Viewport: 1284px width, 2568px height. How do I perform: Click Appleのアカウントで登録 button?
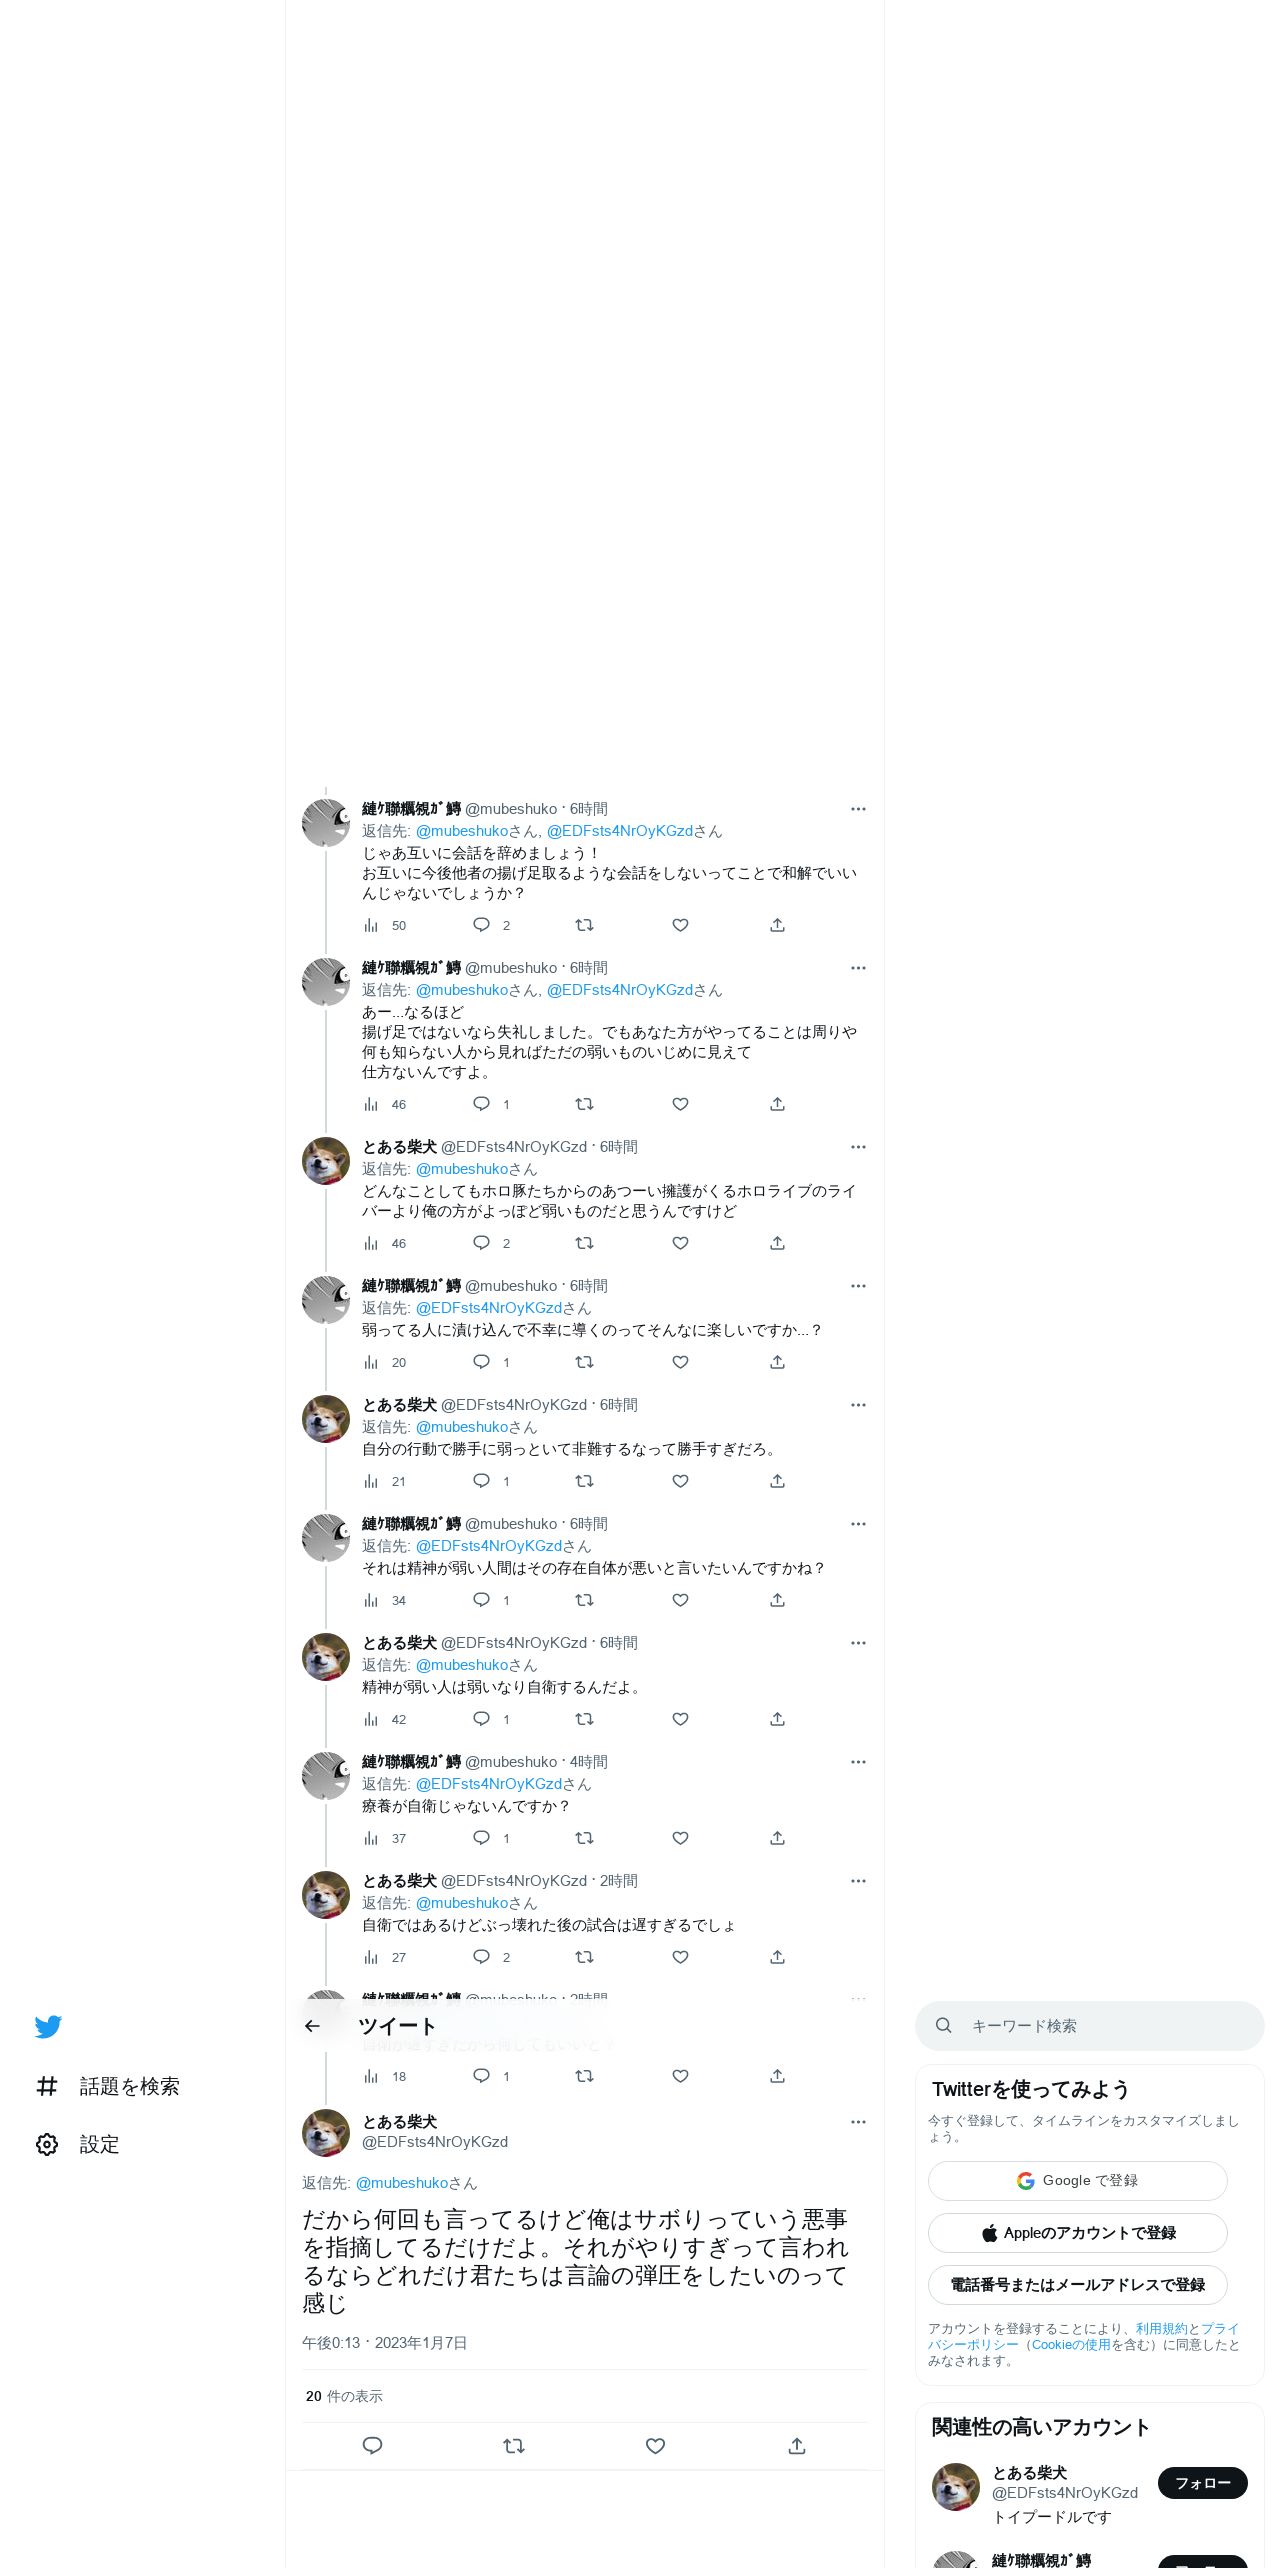[1078, 2232]
